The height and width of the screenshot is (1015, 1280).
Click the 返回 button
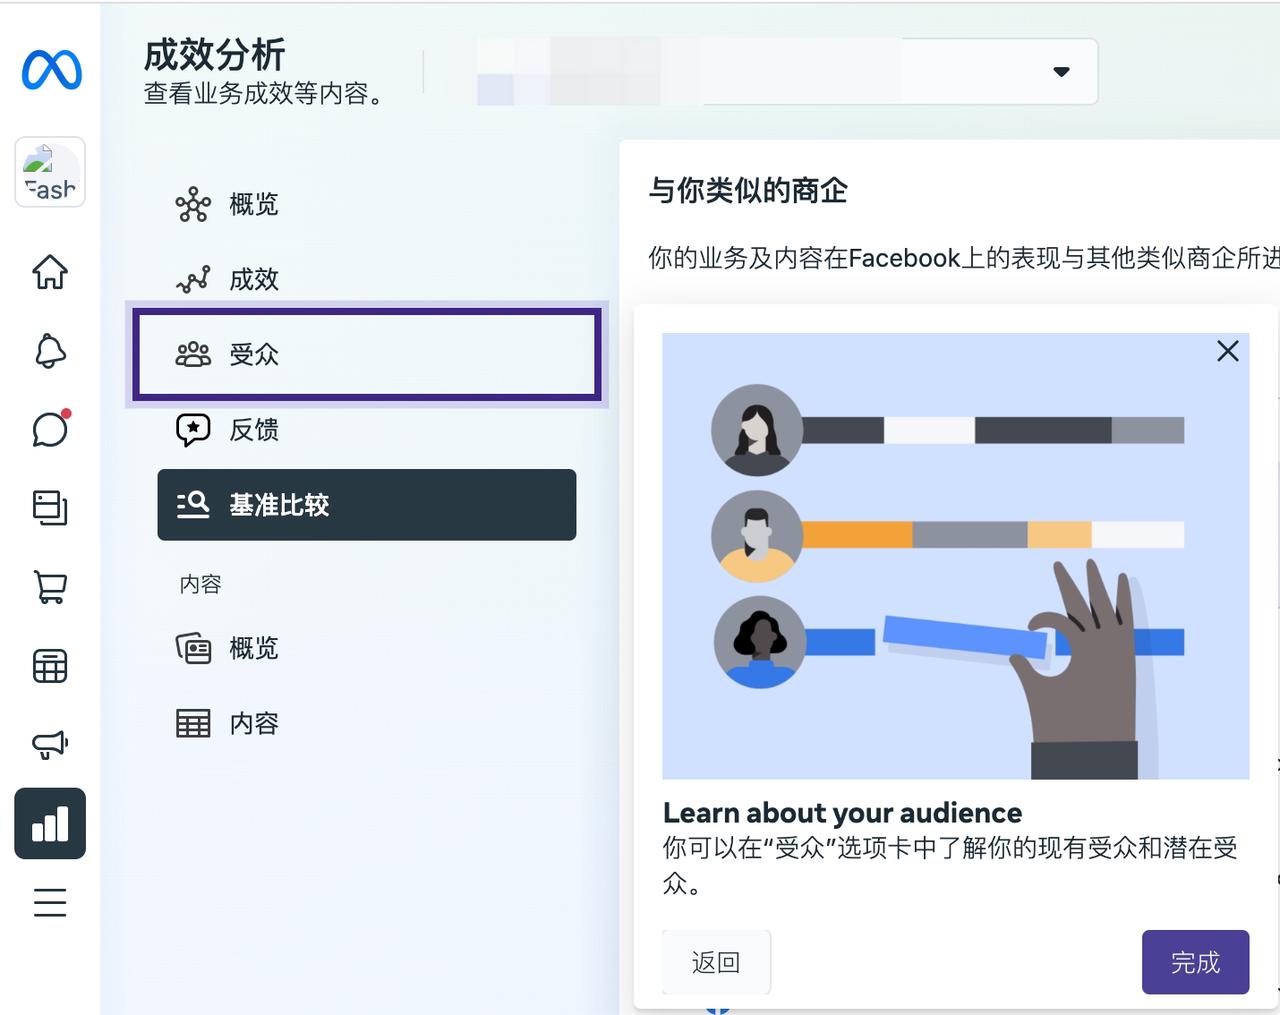click(x=716, y=962)
